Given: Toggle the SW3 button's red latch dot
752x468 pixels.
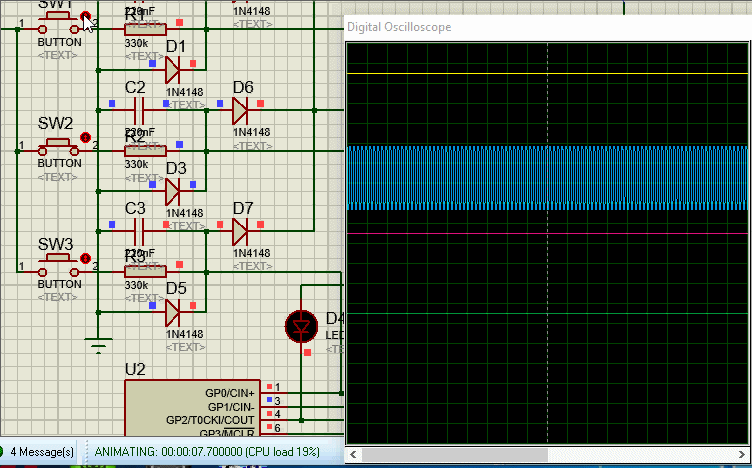Looking at the screenshot, I should click(x=85, y=258).
